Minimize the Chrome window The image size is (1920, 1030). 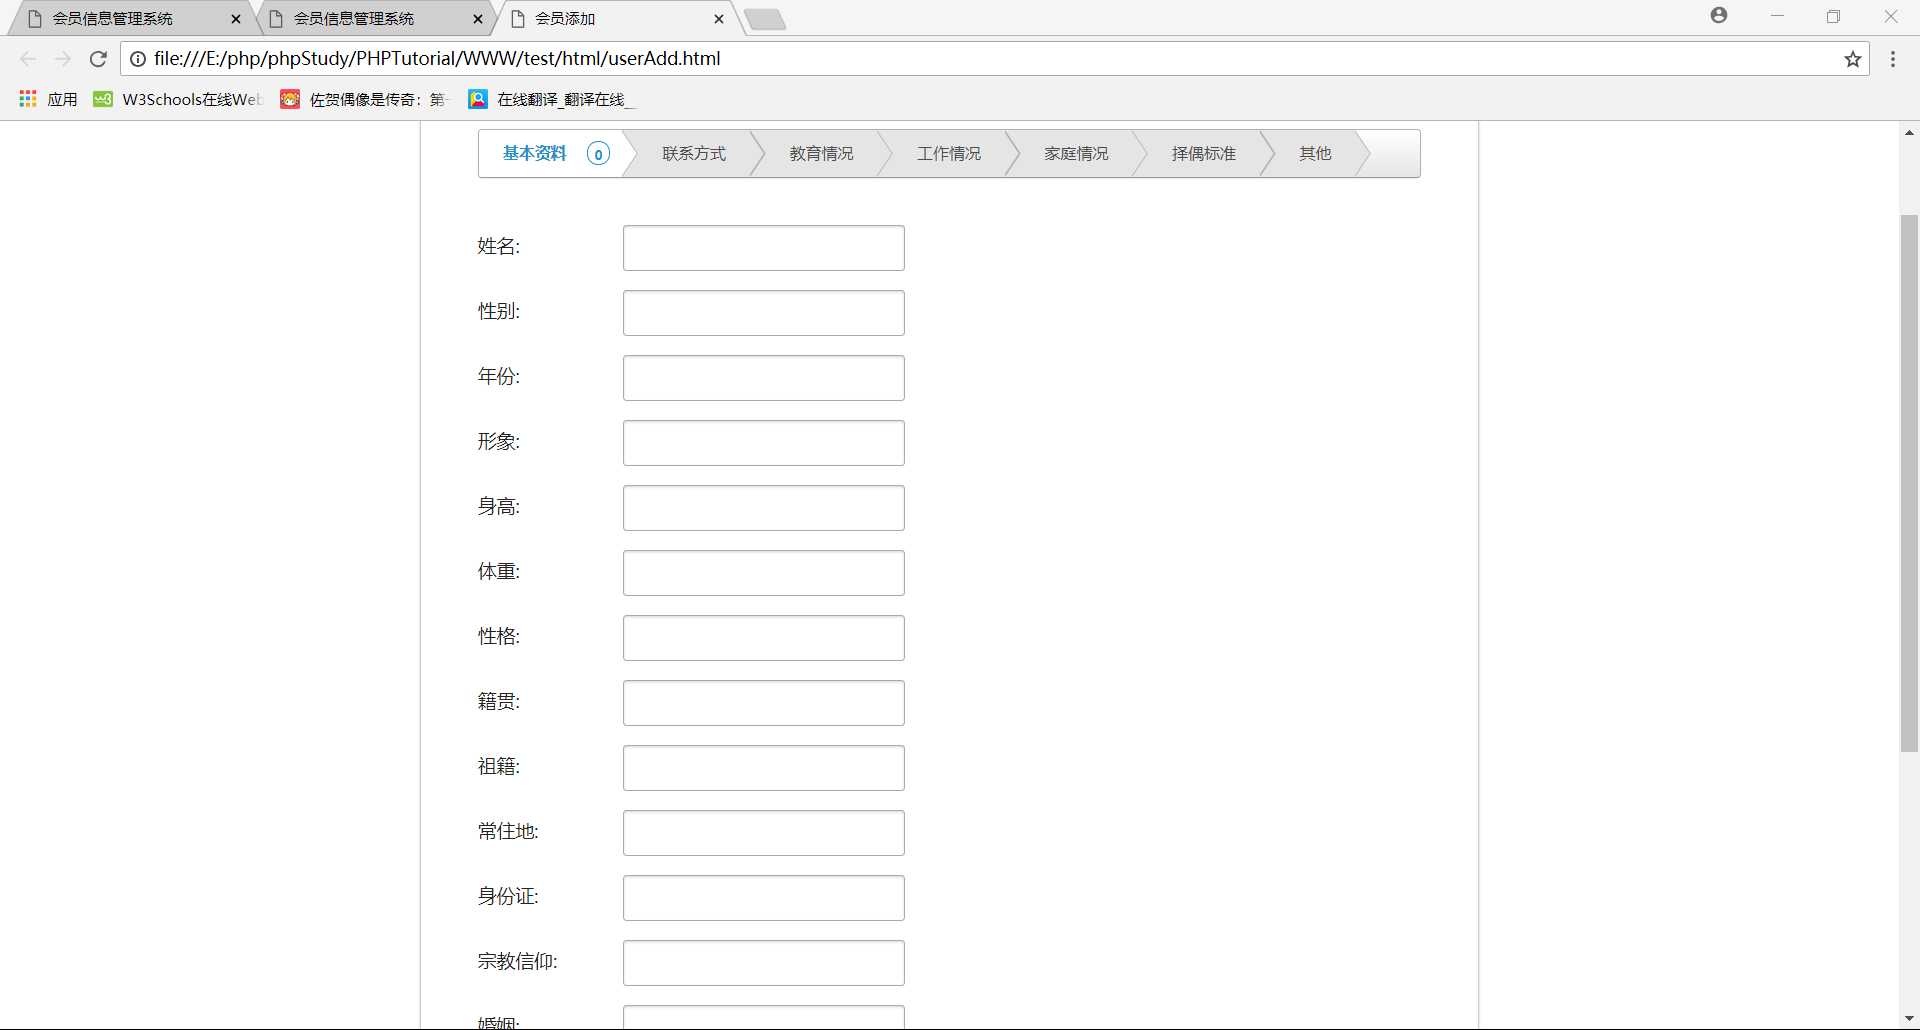1777,16
